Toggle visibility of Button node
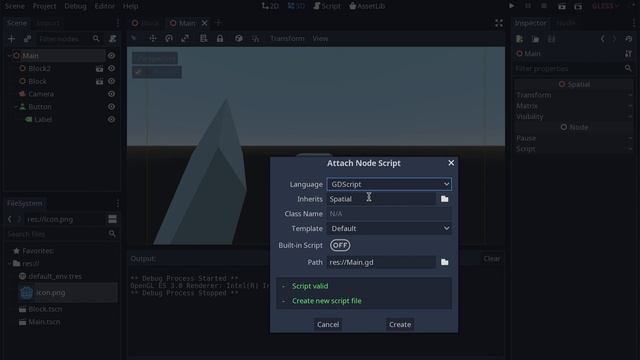The height and width of the screenshot is (360, 640). tap(111, 107)
